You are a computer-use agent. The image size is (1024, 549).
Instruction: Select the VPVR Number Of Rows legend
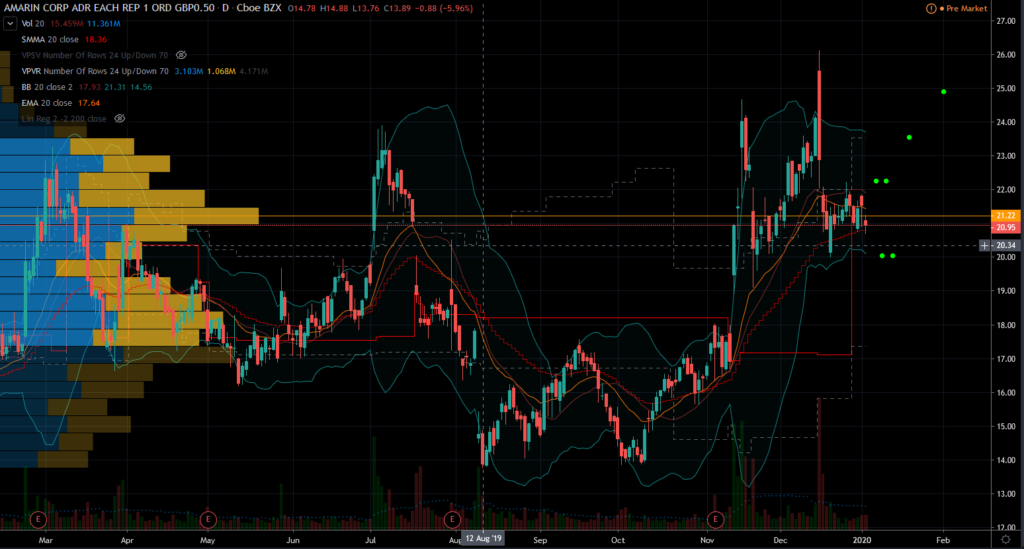(x=95, y=71)
